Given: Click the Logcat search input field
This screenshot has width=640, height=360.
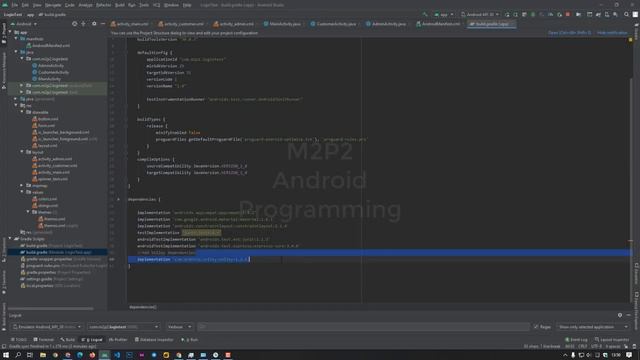Looking at the screenshot, I should coord(363,327).
